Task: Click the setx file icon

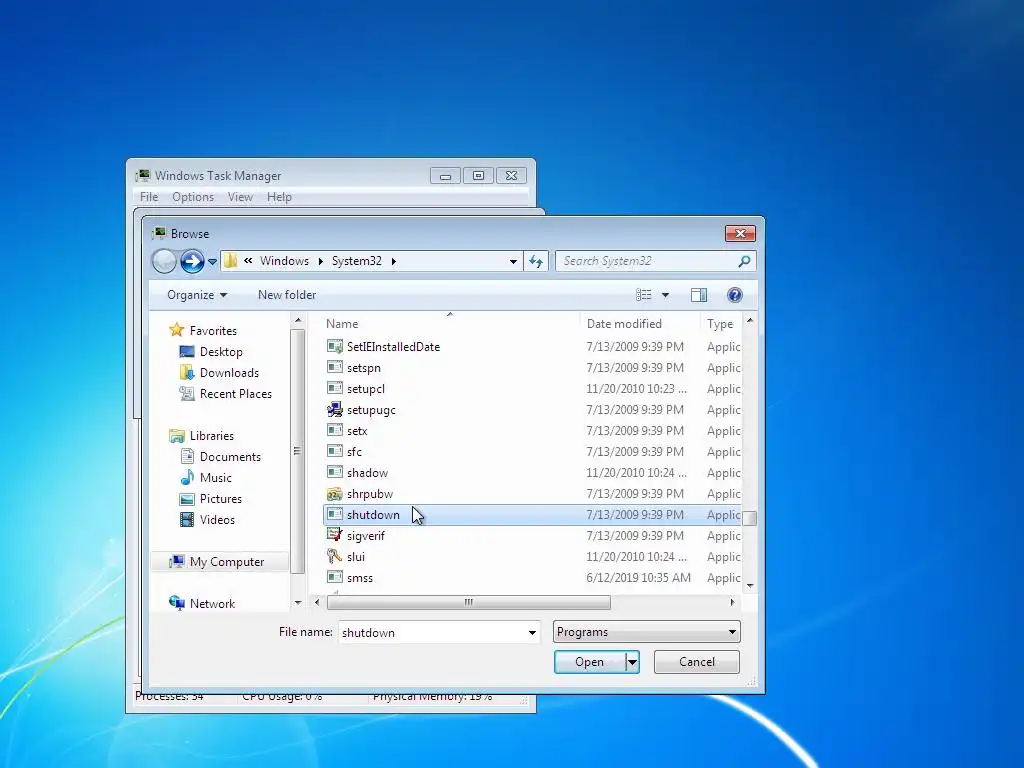Action: pos(334,430)
